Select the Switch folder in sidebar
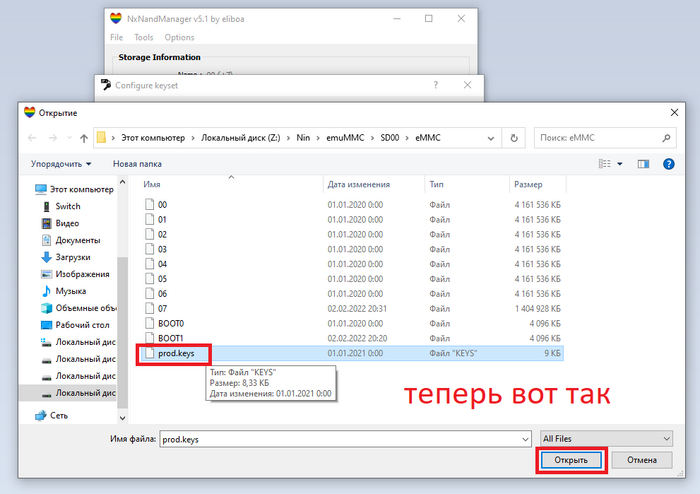 coord(67,206)
